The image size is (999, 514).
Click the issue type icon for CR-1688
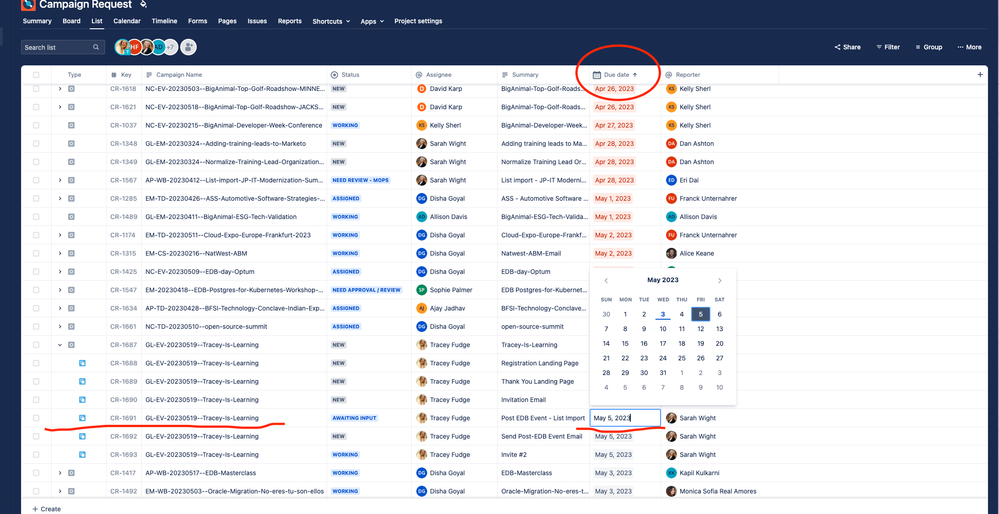(x=82, y=363)
